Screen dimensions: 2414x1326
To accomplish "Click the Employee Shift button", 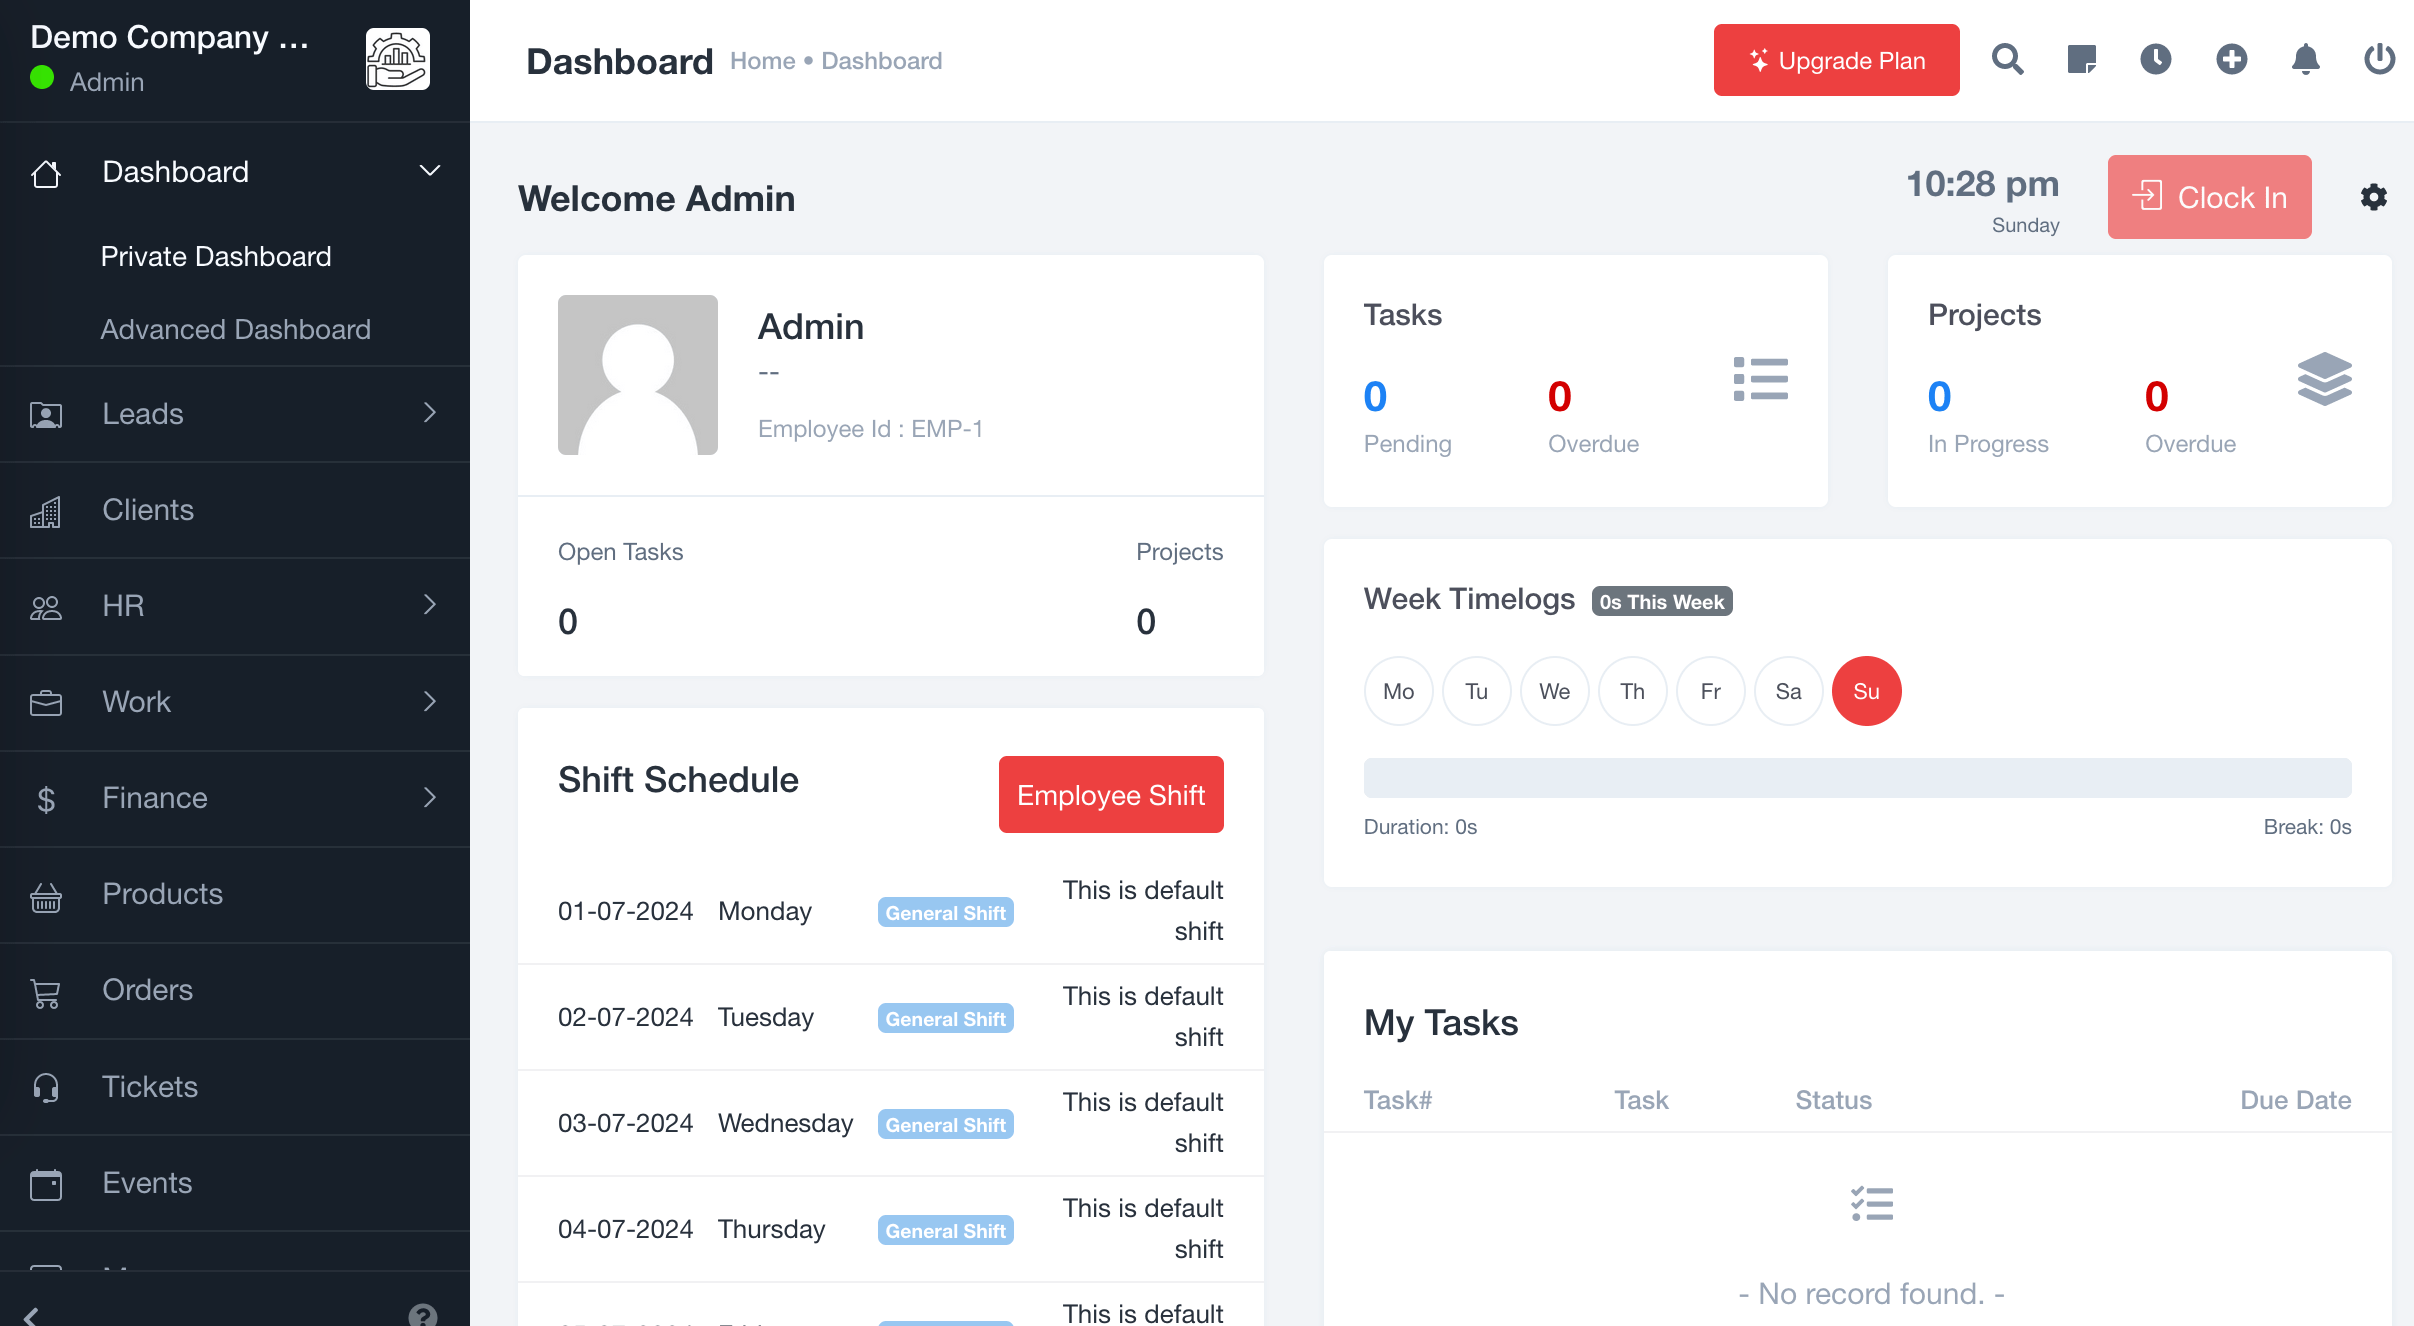I will [x=1110, y=794].
